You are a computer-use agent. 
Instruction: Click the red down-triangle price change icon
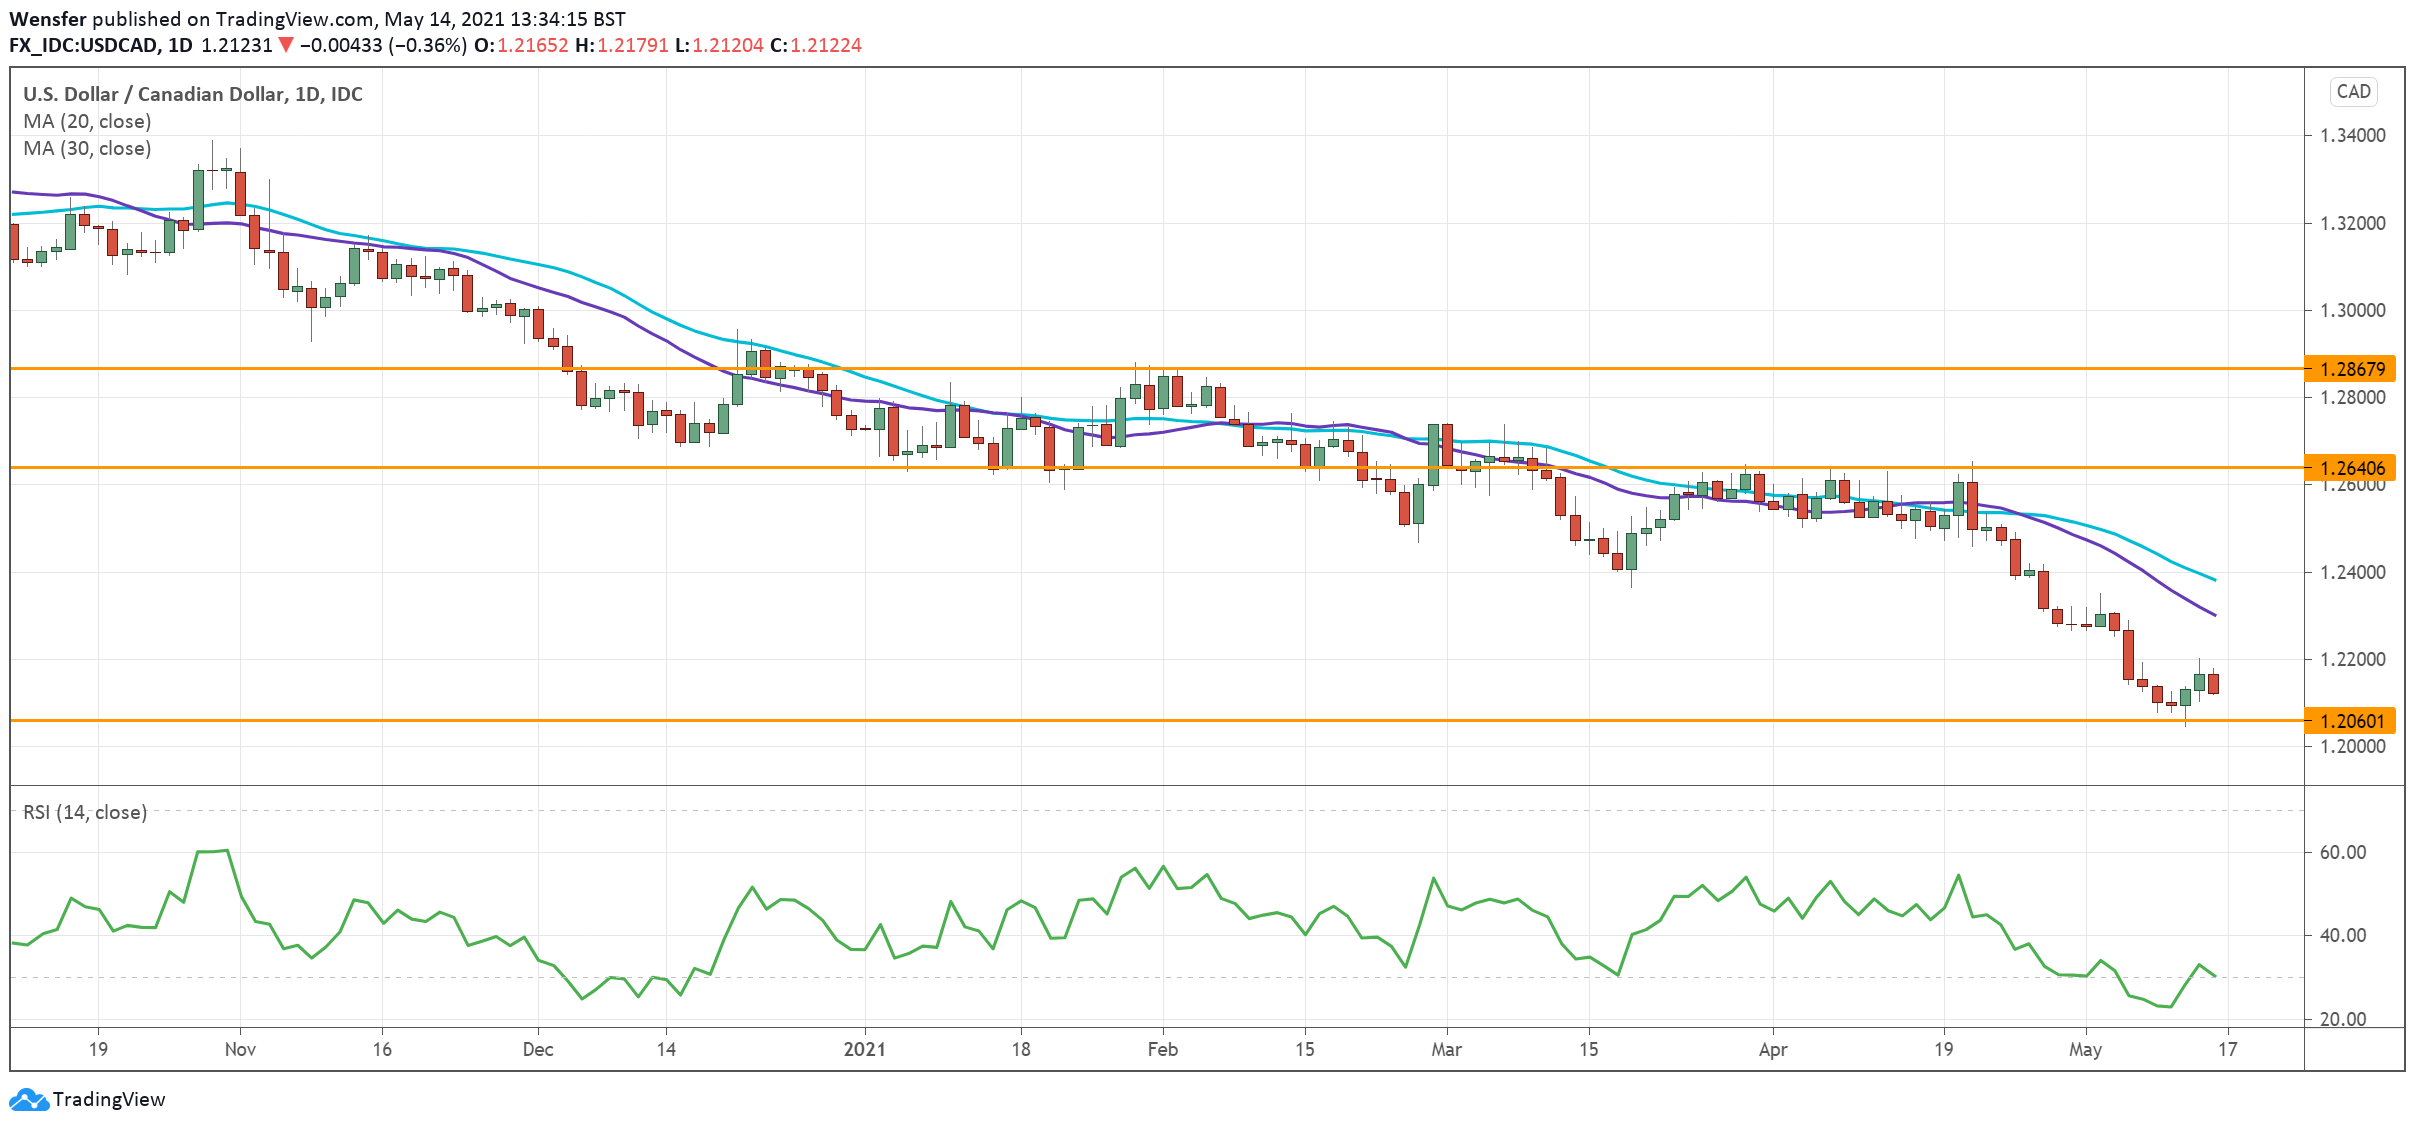pyautogui.click(x=286, y=45)
